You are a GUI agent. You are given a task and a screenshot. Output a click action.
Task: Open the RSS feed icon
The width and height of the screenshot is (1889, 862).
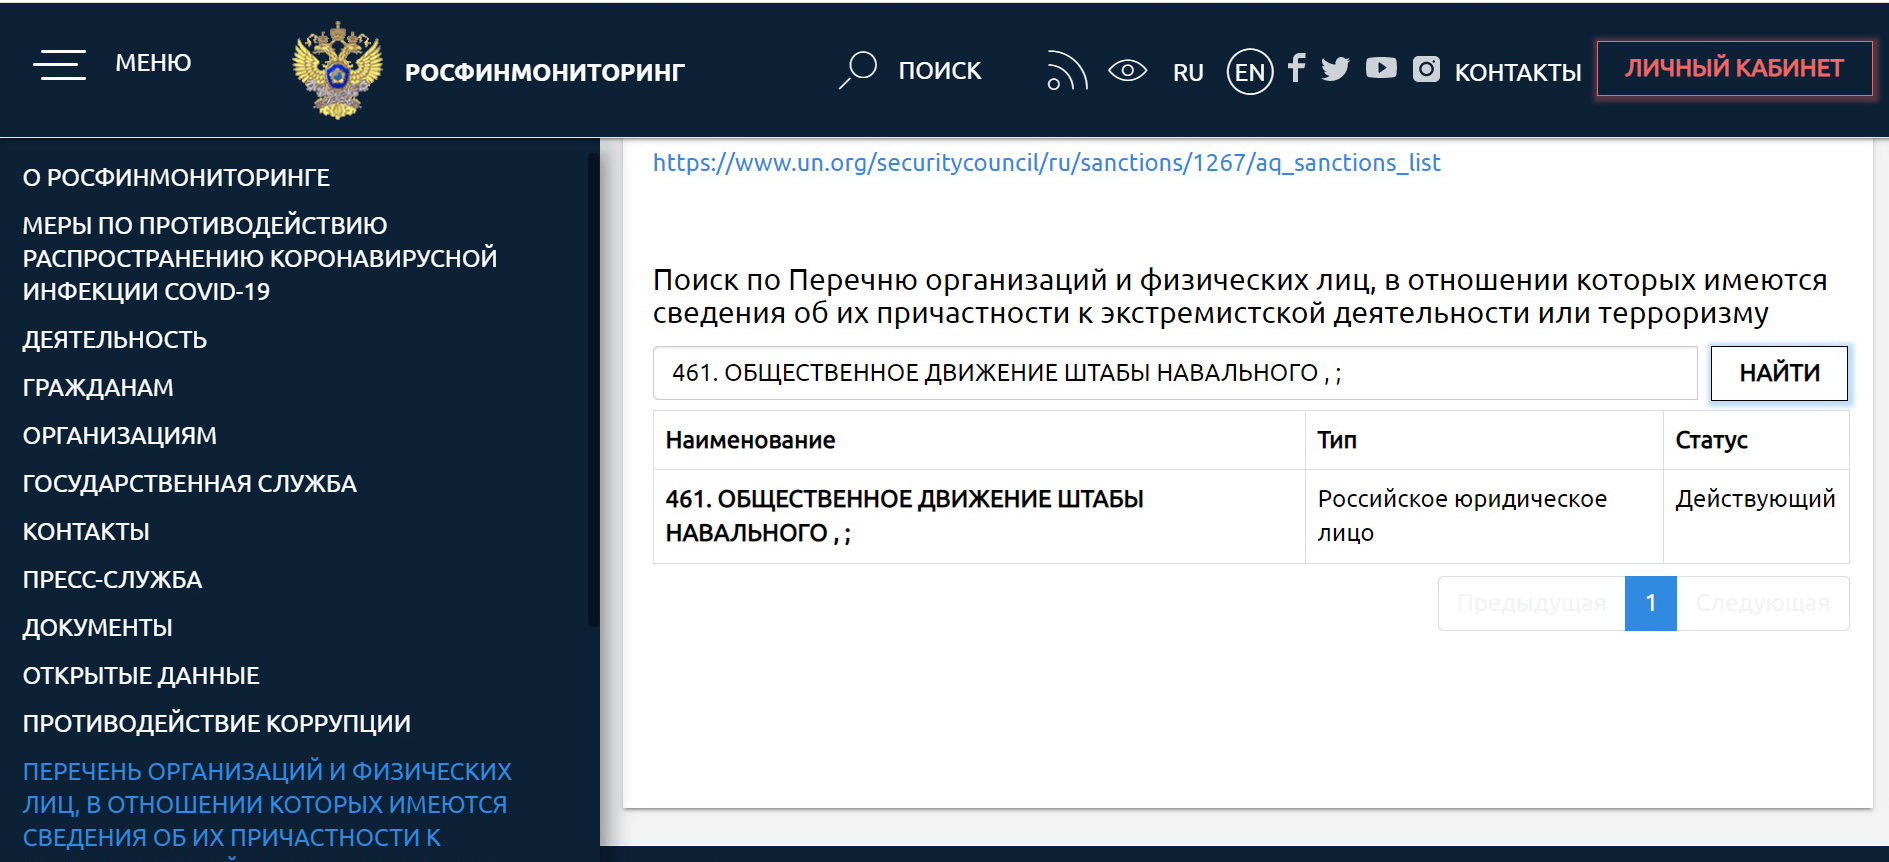1067,71
